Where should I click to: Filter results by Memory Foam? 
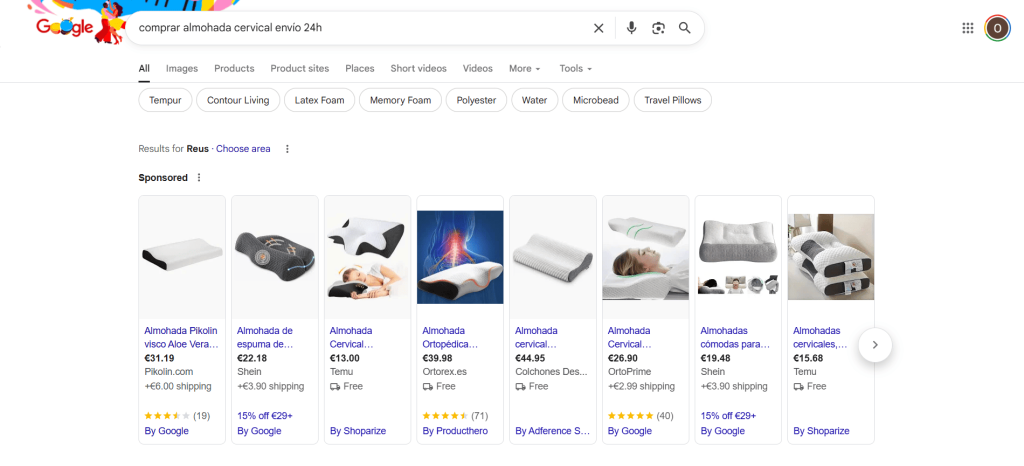pos(400,100)
